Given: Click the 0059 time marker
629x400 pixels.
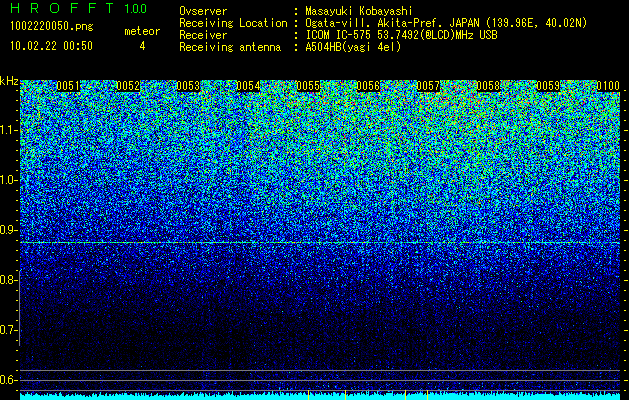Looking at the screenshot, I should coord(548,86).
